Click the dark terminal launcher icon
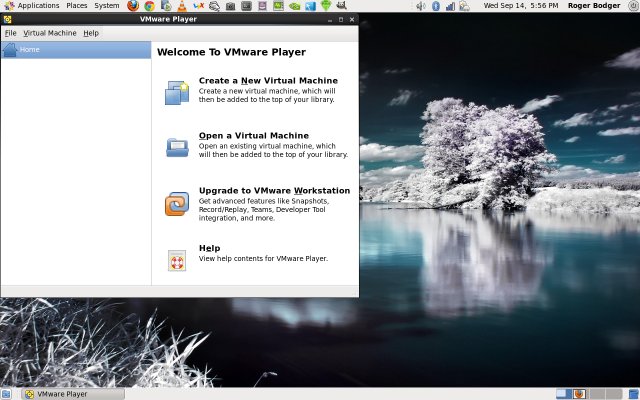 (x=246, y=6)
